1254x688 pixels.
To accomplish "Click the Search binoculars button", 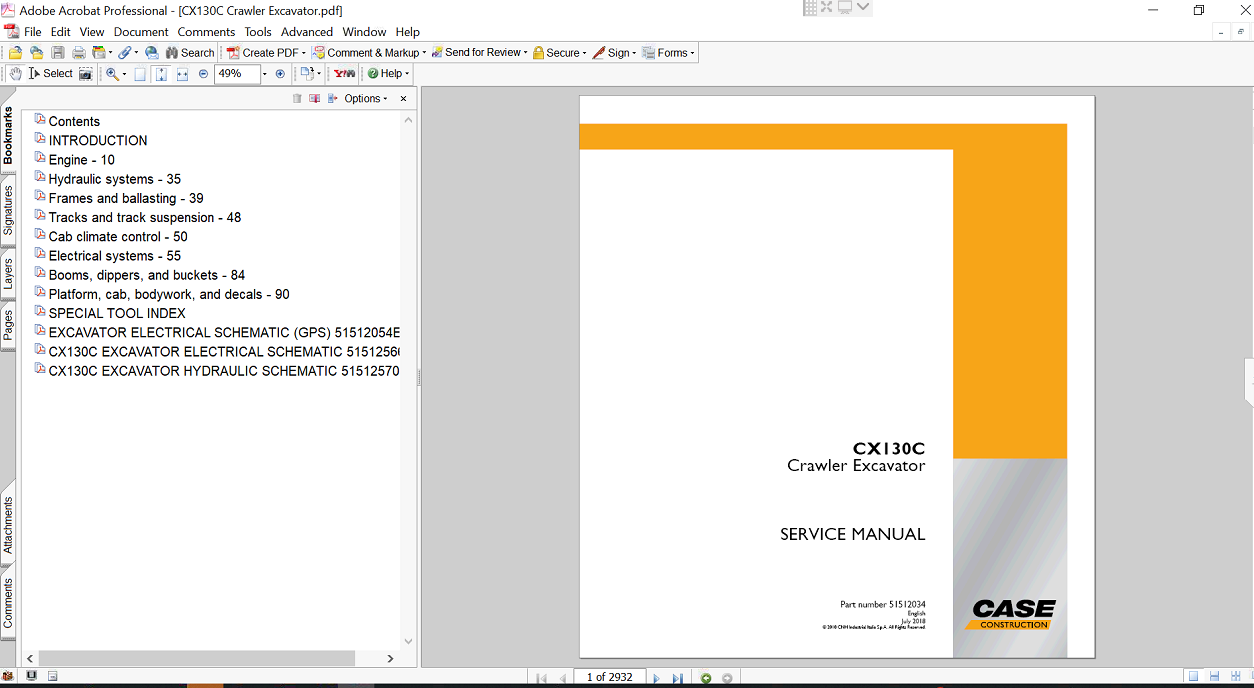I will [190, 53].
